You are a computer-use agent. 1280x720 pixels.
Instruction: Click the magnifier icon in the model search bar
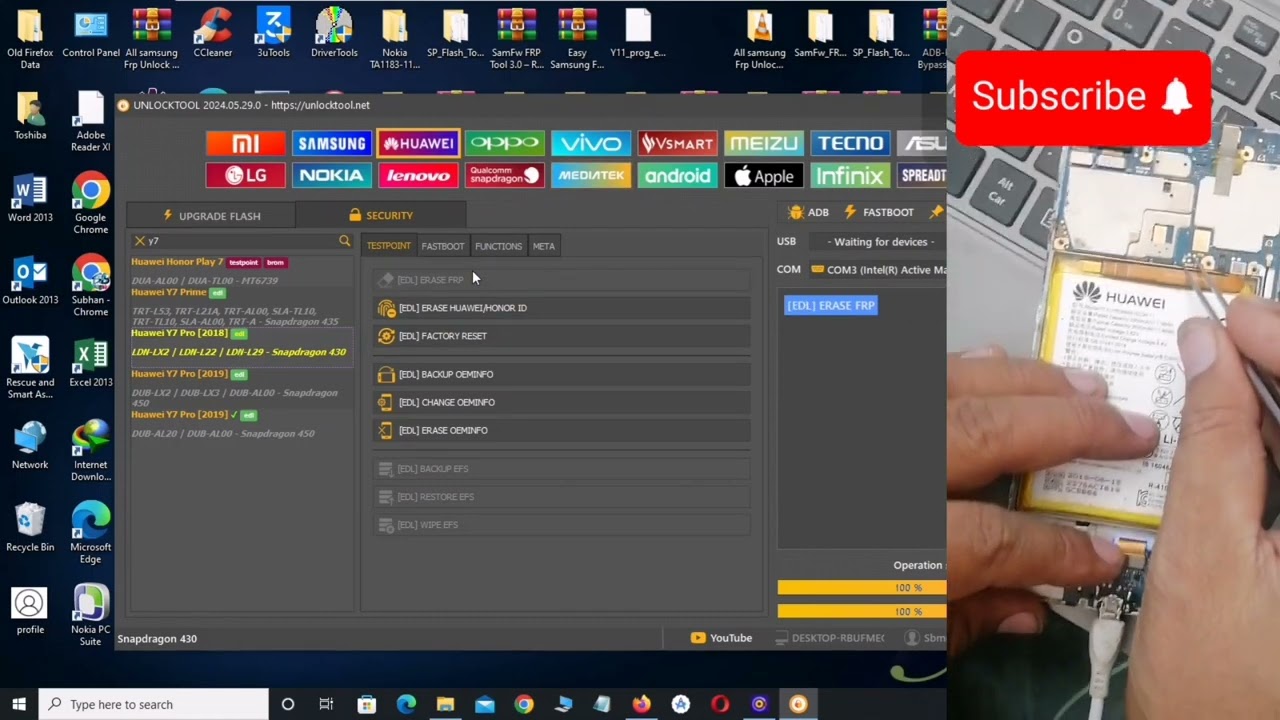click(x=344, y=240)
